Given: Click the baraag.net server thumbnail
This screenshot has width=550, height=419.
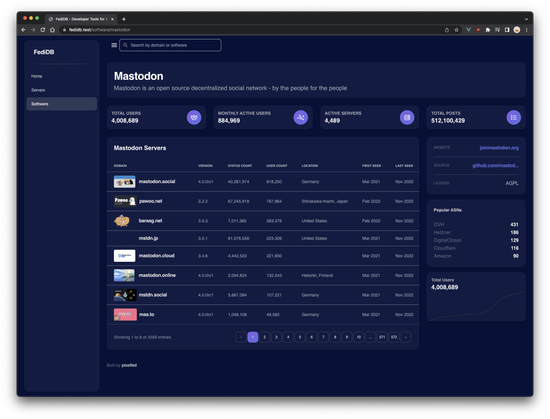Looking at the screenshot, I should click(x=122, y=221).
